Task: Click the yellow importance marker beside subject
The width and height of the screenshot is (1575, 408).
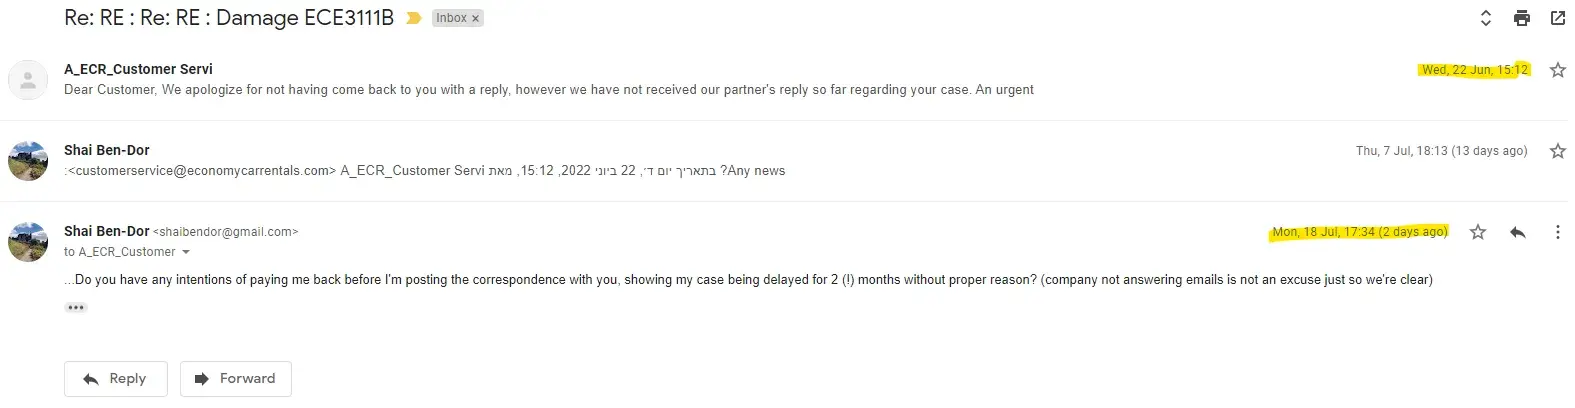Action: (x=413, y=19)
